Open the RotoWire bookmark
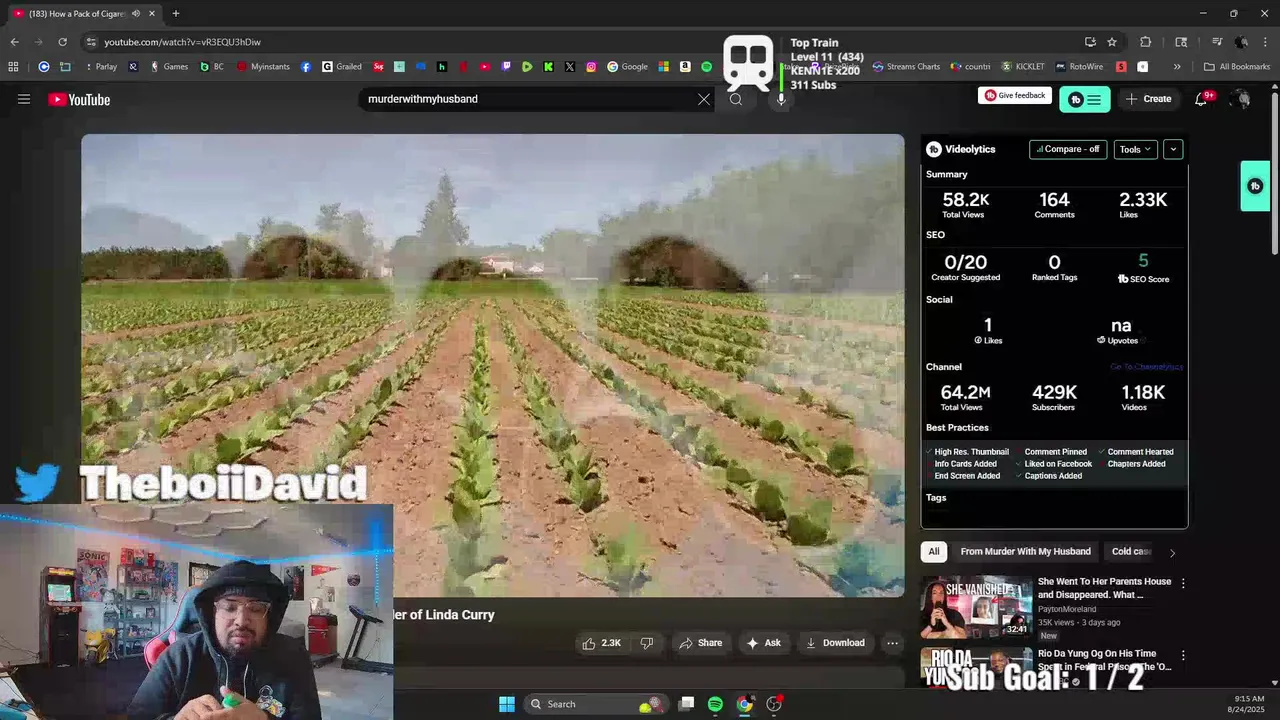The height and width of the screenshot is (720, 1280). (1079, 67)
